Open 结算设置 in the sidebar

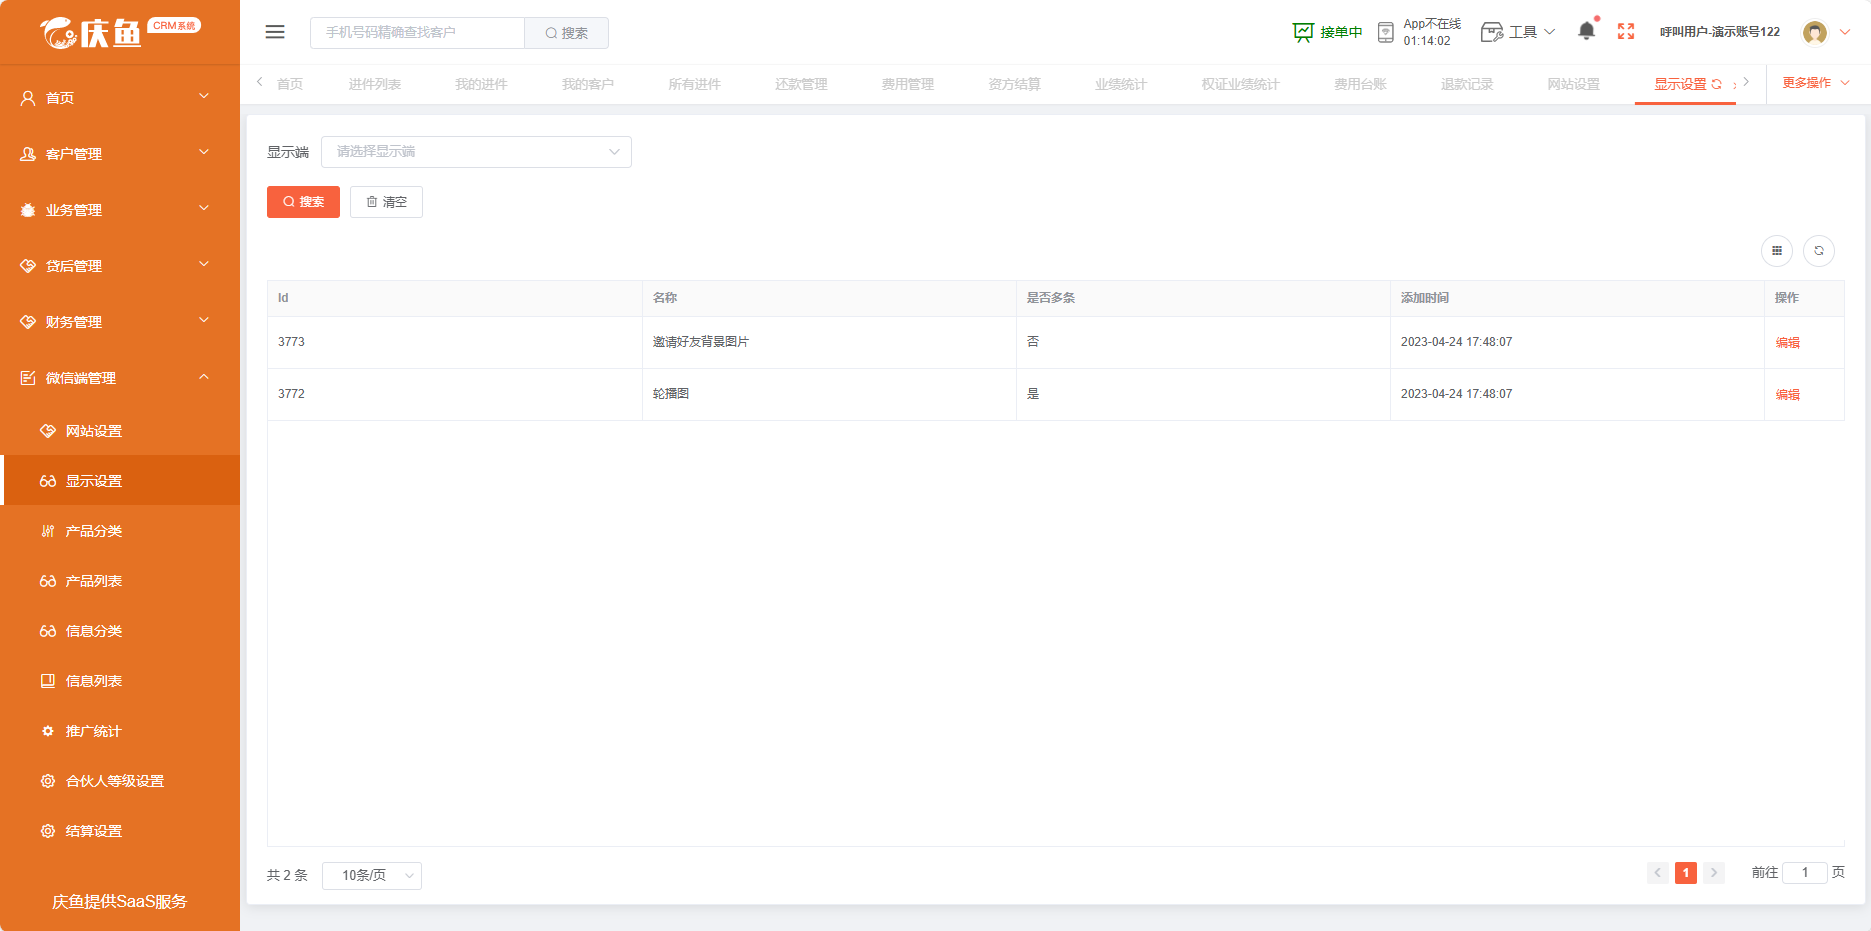tap(120, 831)
